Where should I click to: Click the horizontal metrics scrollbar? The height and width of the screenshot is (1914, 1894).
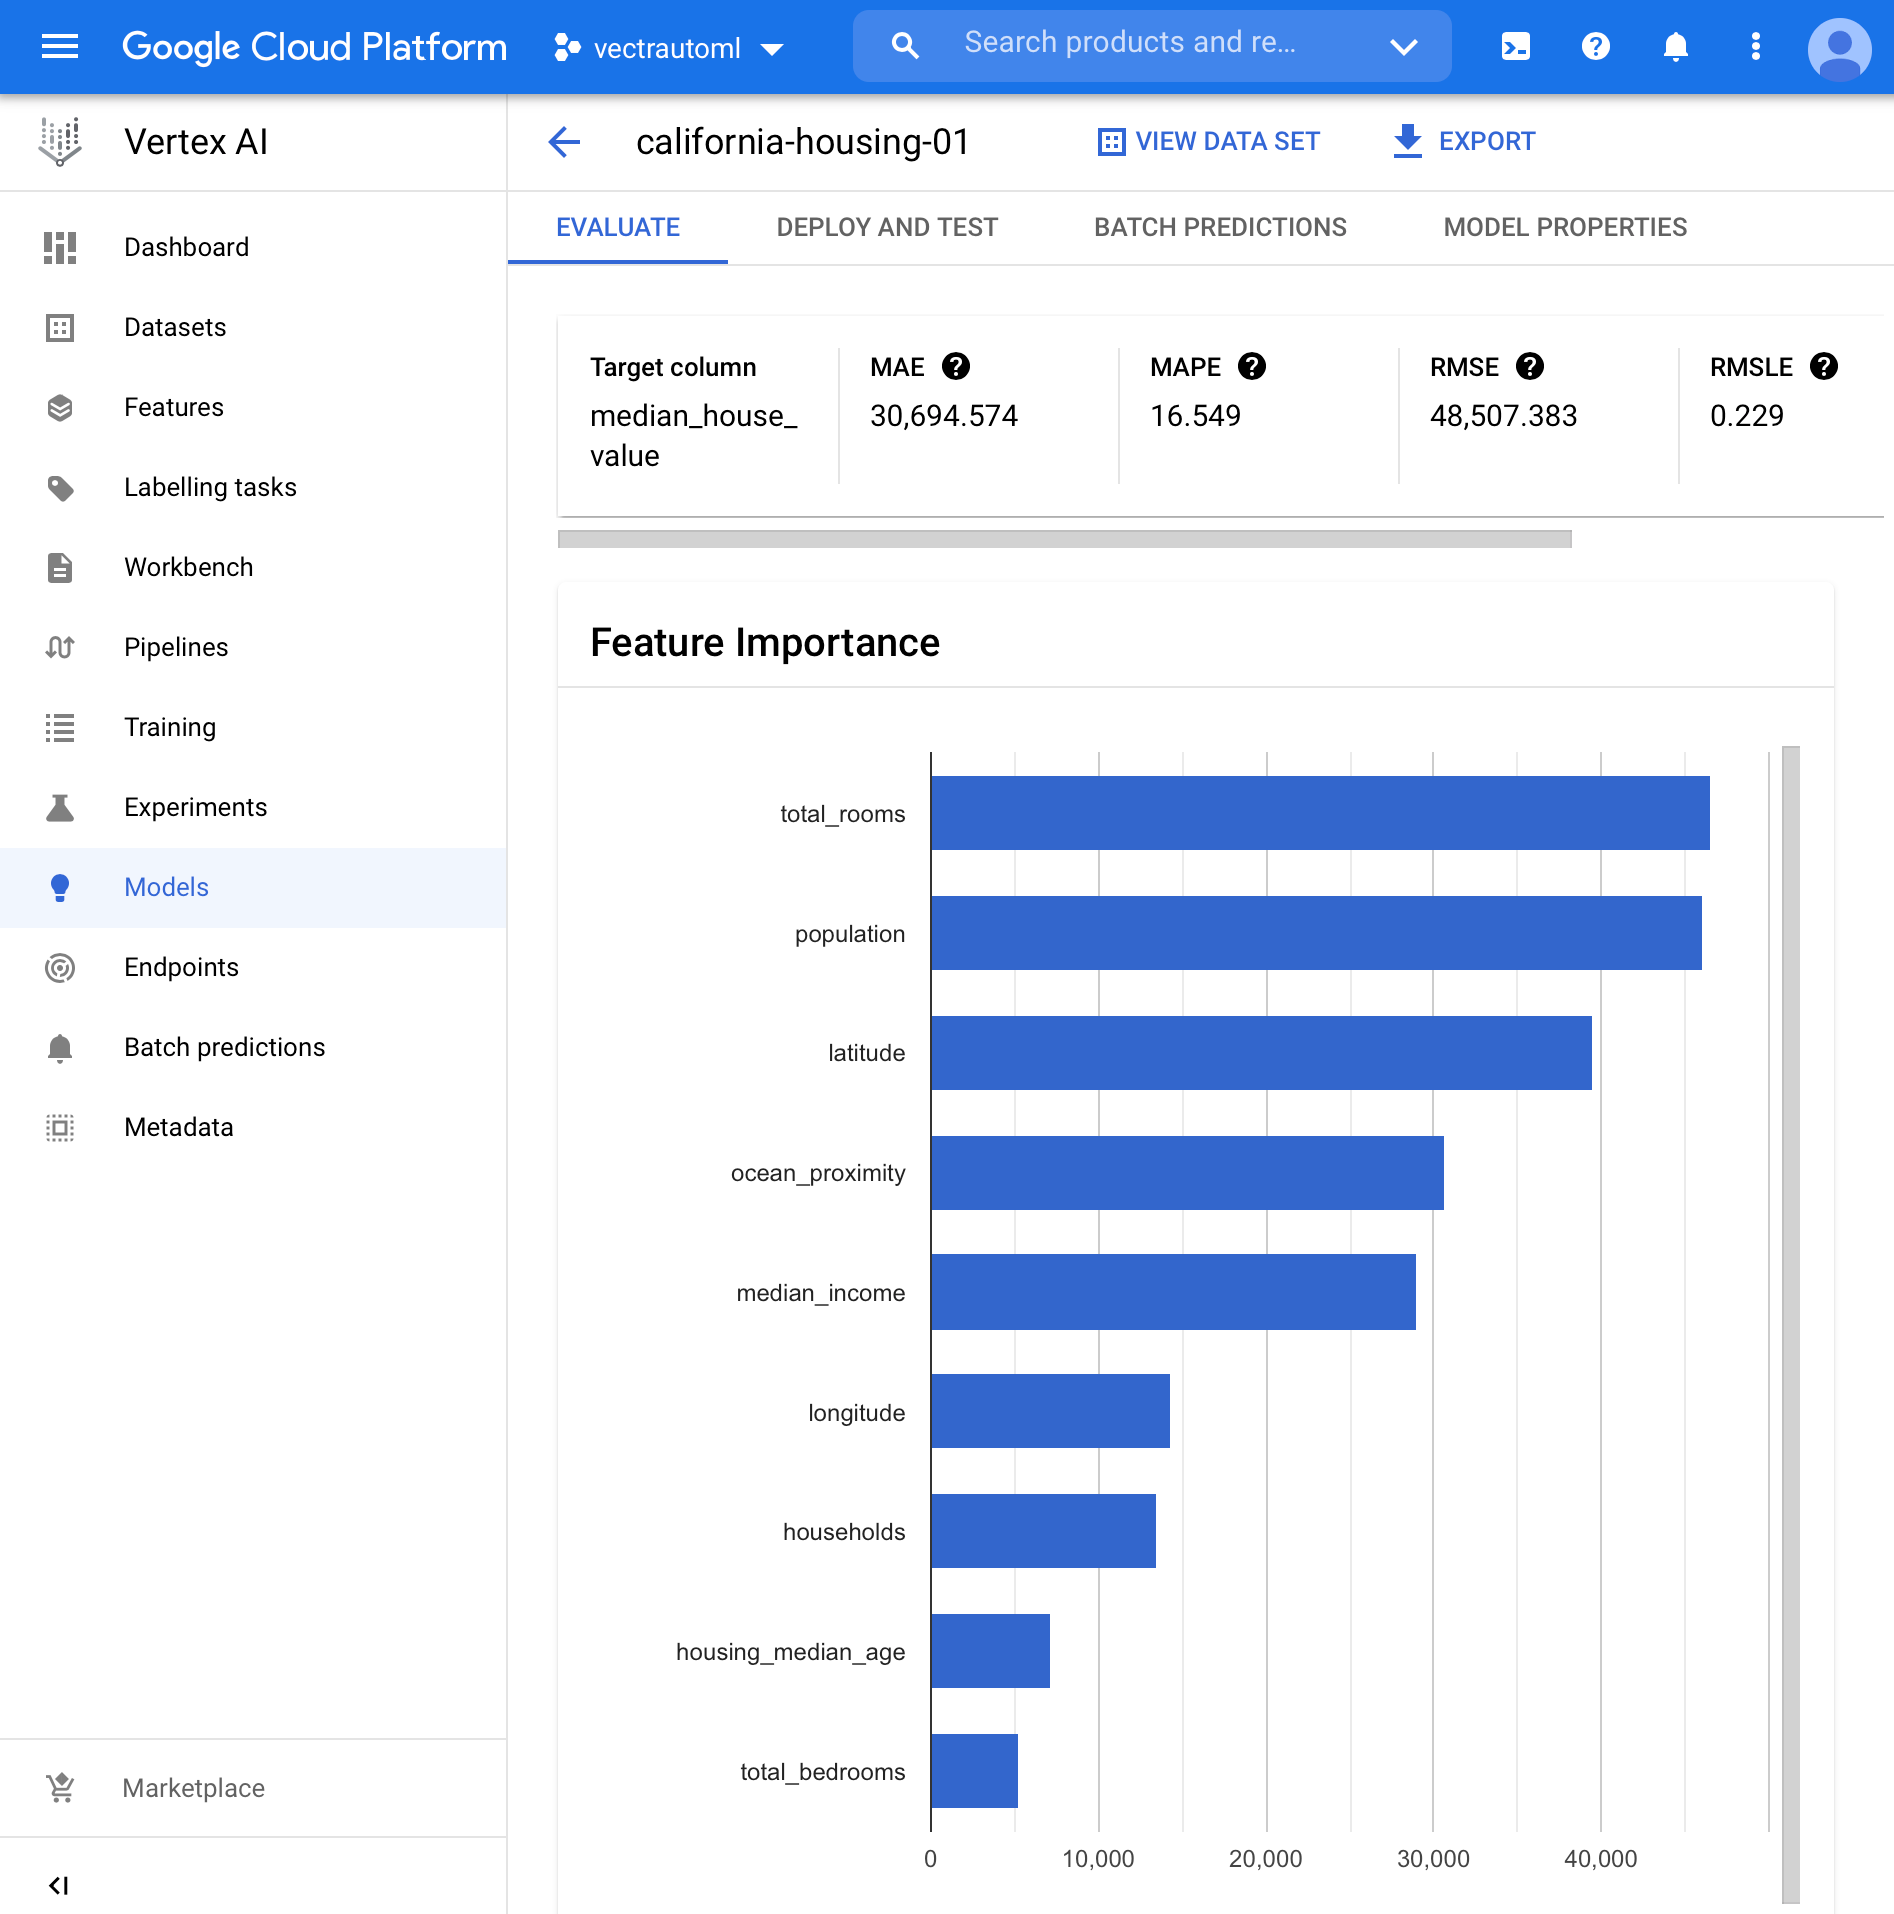1064,539
